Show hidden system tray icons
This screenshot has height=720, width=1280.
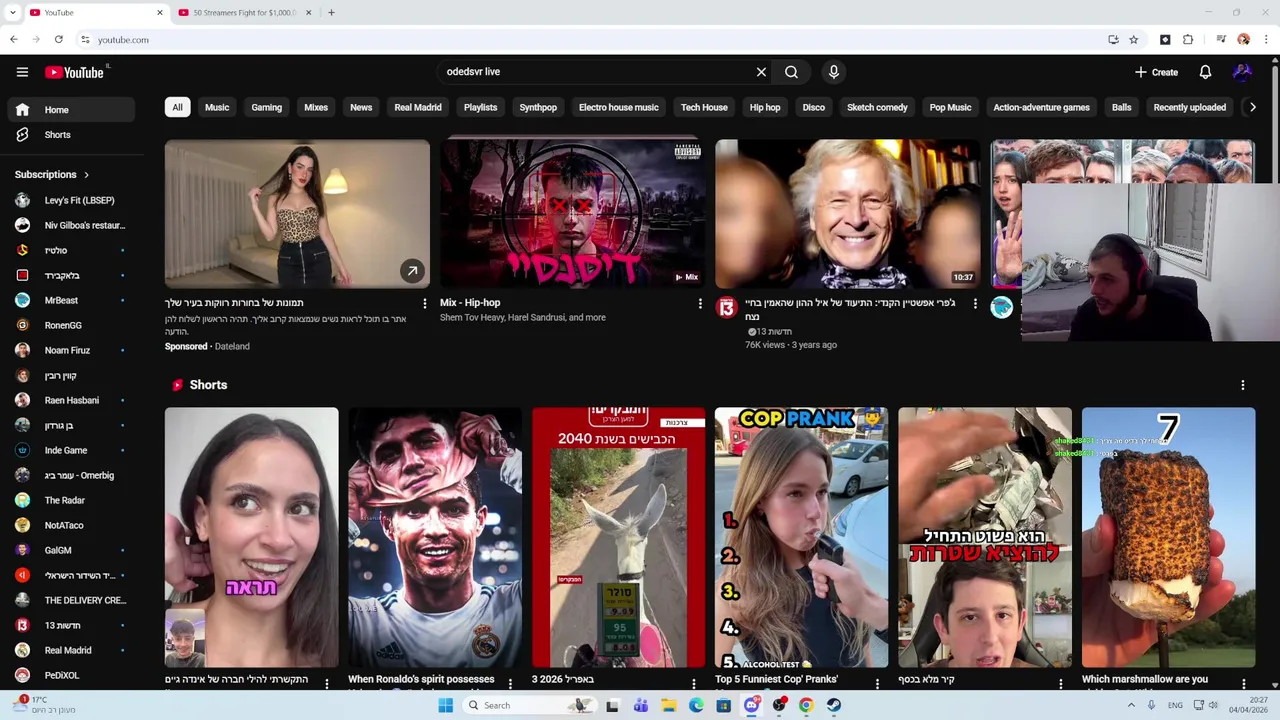(1132, 705)
